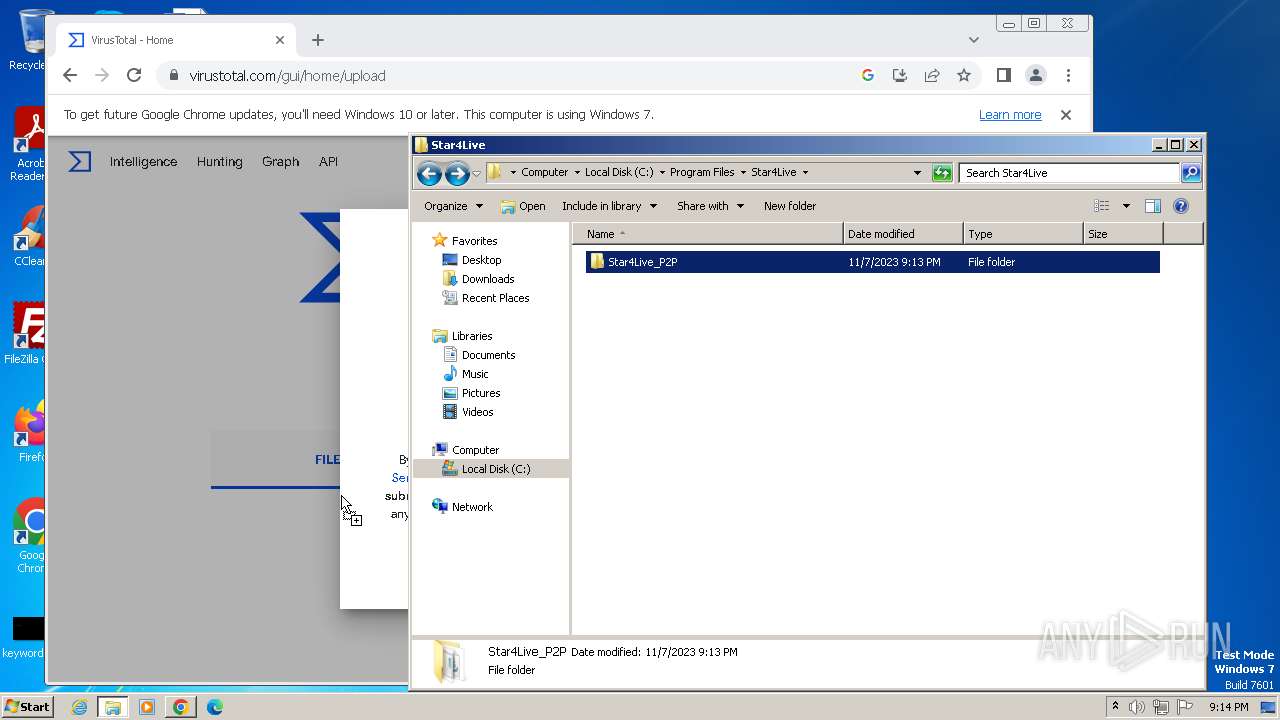Select the Star4Live_P2P folder

(x=872, y=262)
